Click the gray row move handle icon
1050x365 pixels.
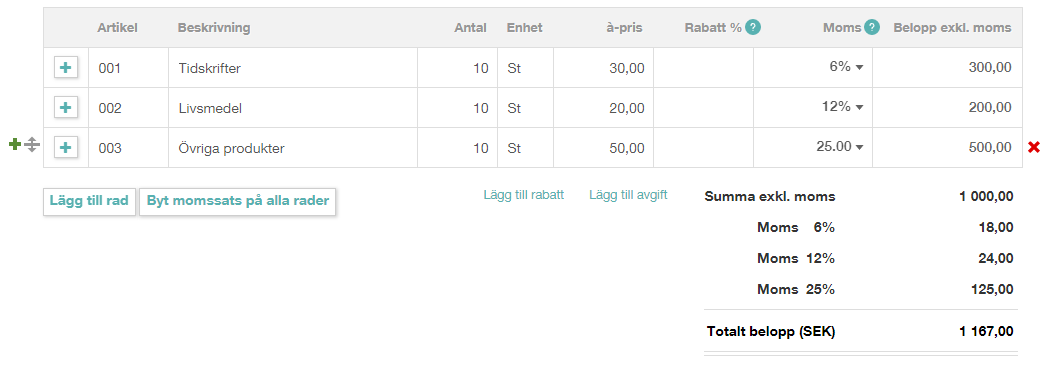tap(31, 144)
